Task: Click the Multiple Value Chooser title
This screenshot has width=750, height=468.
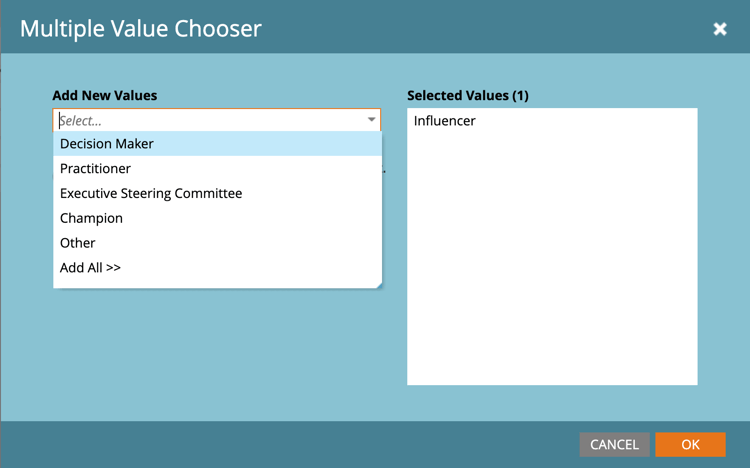Action: (141, 28)
